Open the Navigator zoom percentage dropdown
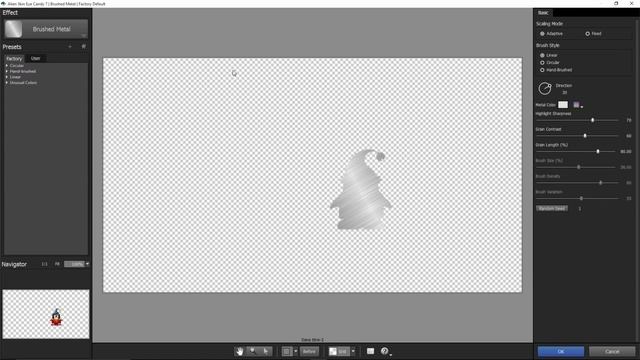This screenshot has width=640, height=360. click(x=87, y=264)
